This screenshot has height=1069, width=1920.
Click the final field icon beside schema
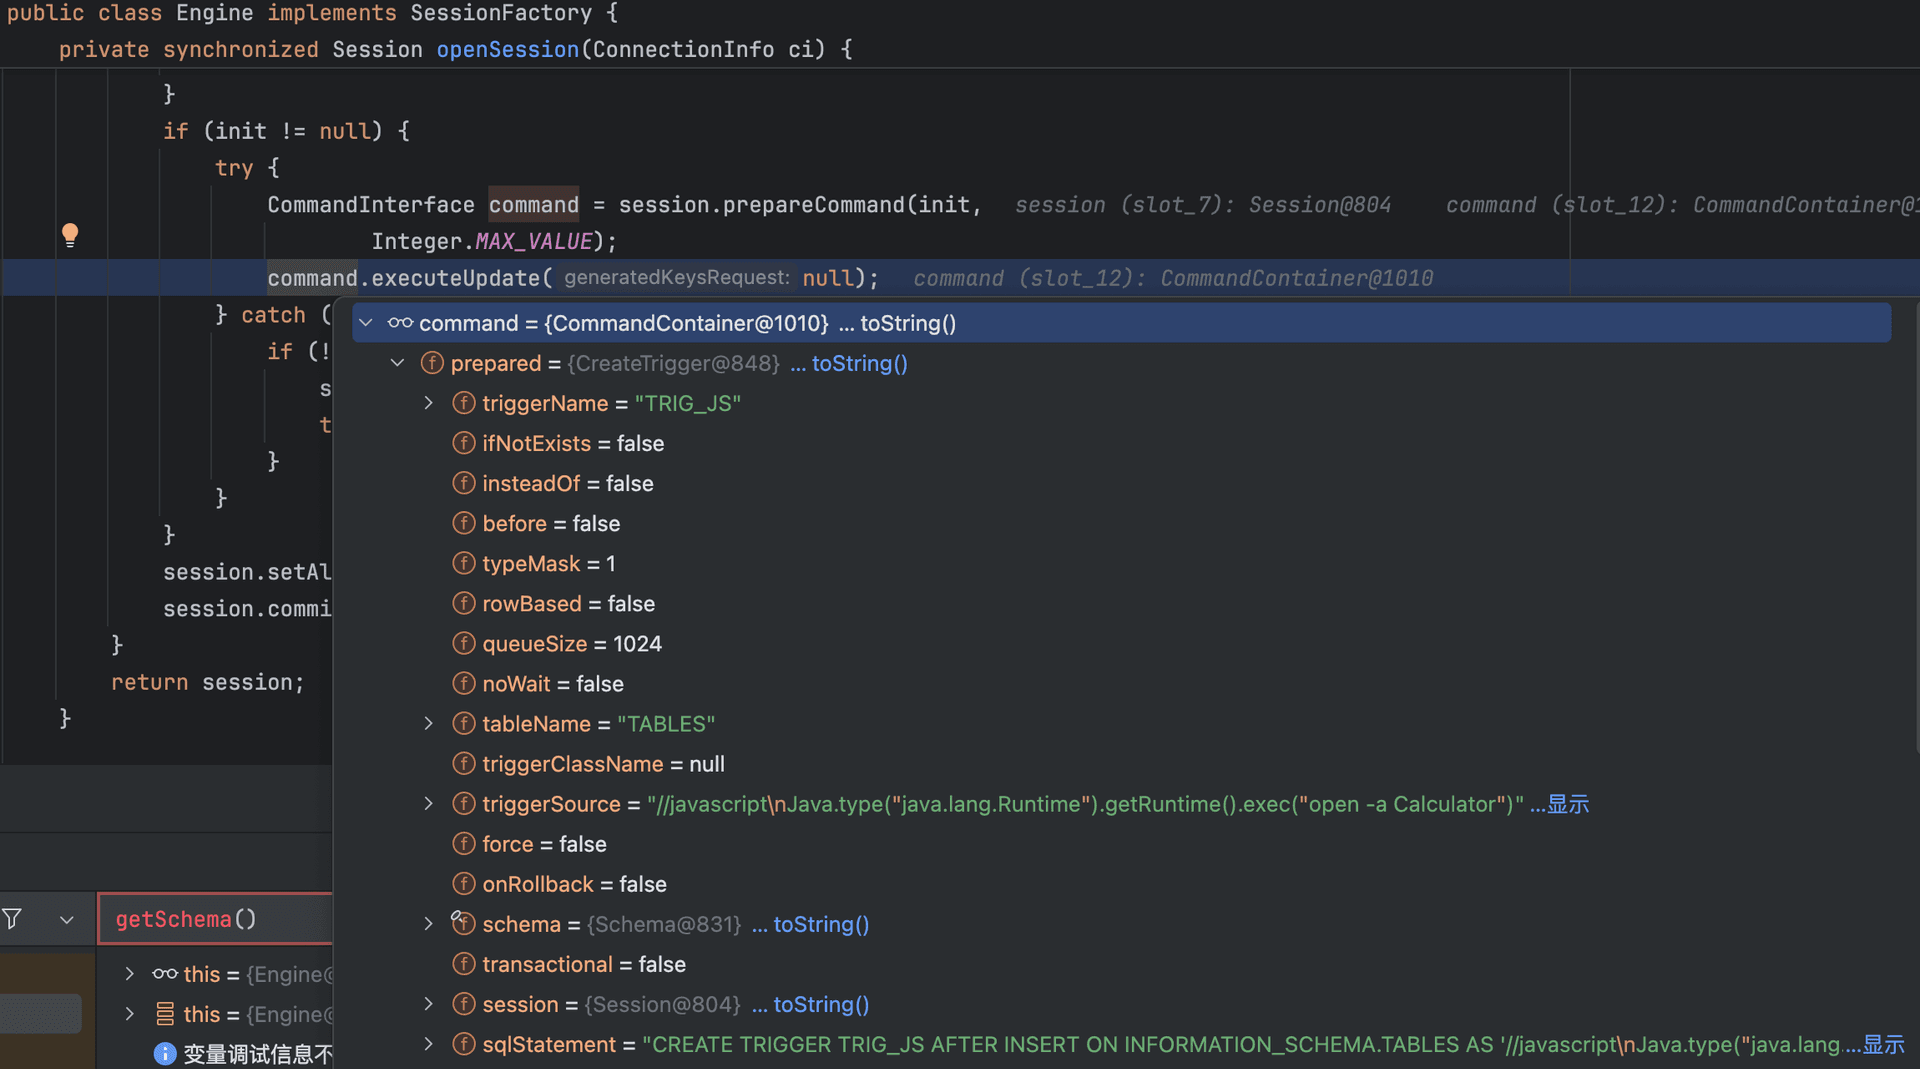[464, 923]
